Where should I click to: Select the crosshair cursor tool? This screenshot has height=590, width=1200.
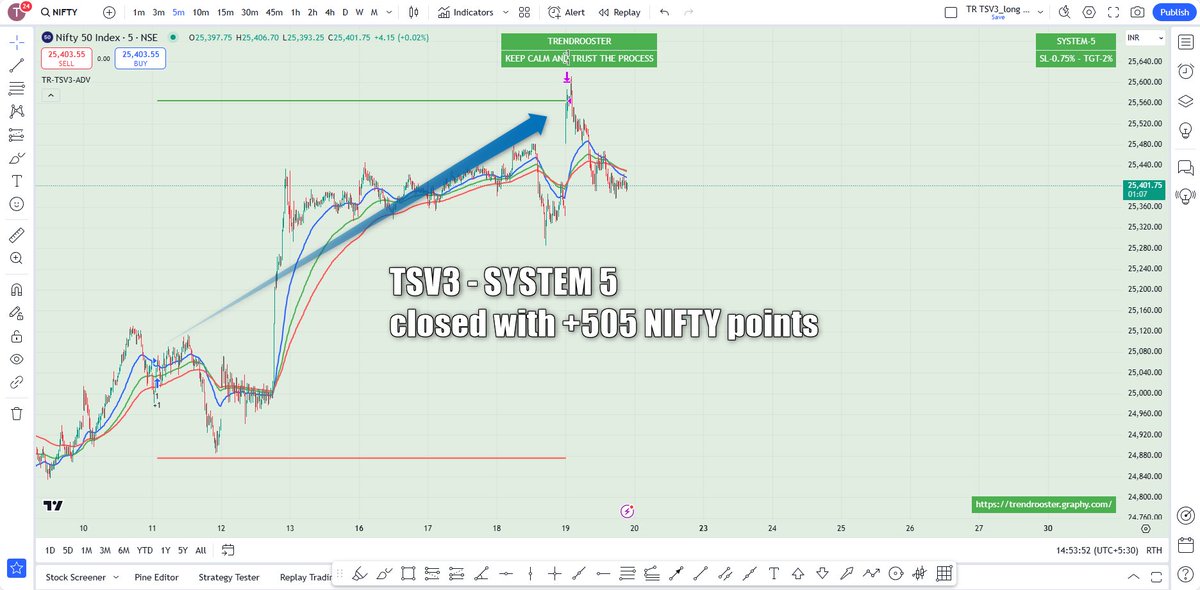[16, 43]
